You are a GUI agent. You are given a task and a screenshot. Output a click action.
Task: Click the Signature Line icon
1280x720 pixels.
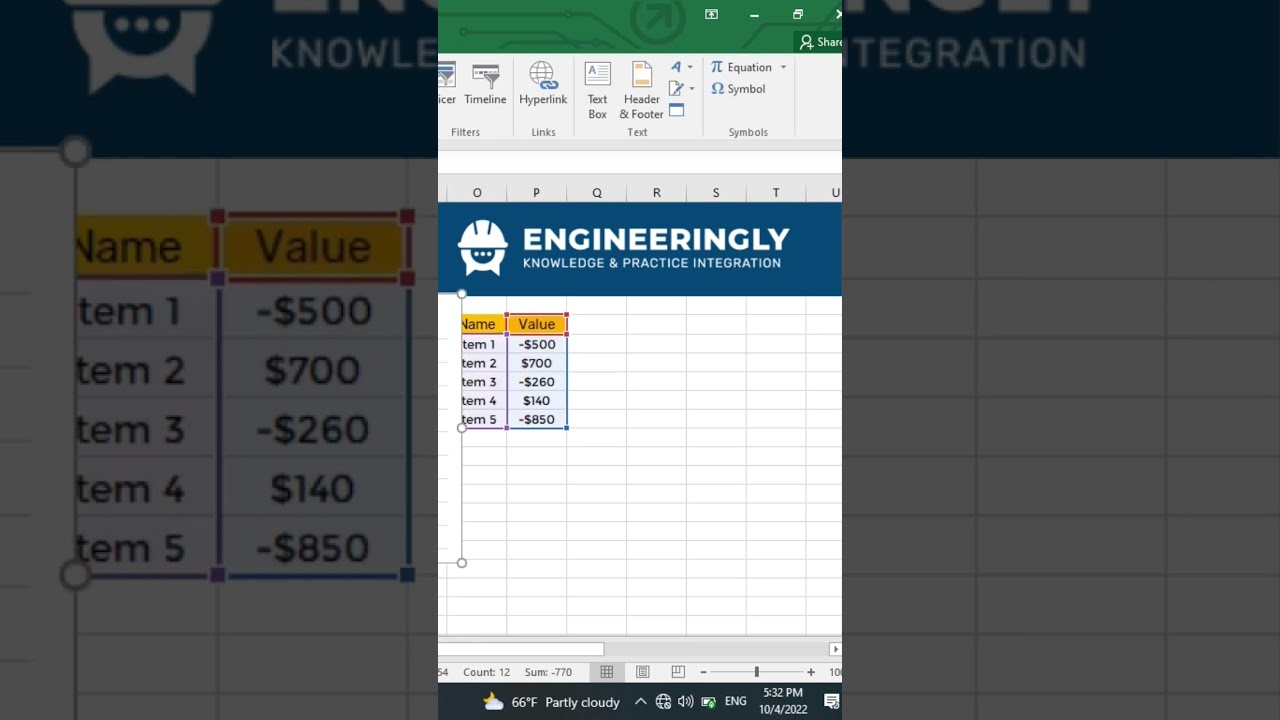point(676,89)
